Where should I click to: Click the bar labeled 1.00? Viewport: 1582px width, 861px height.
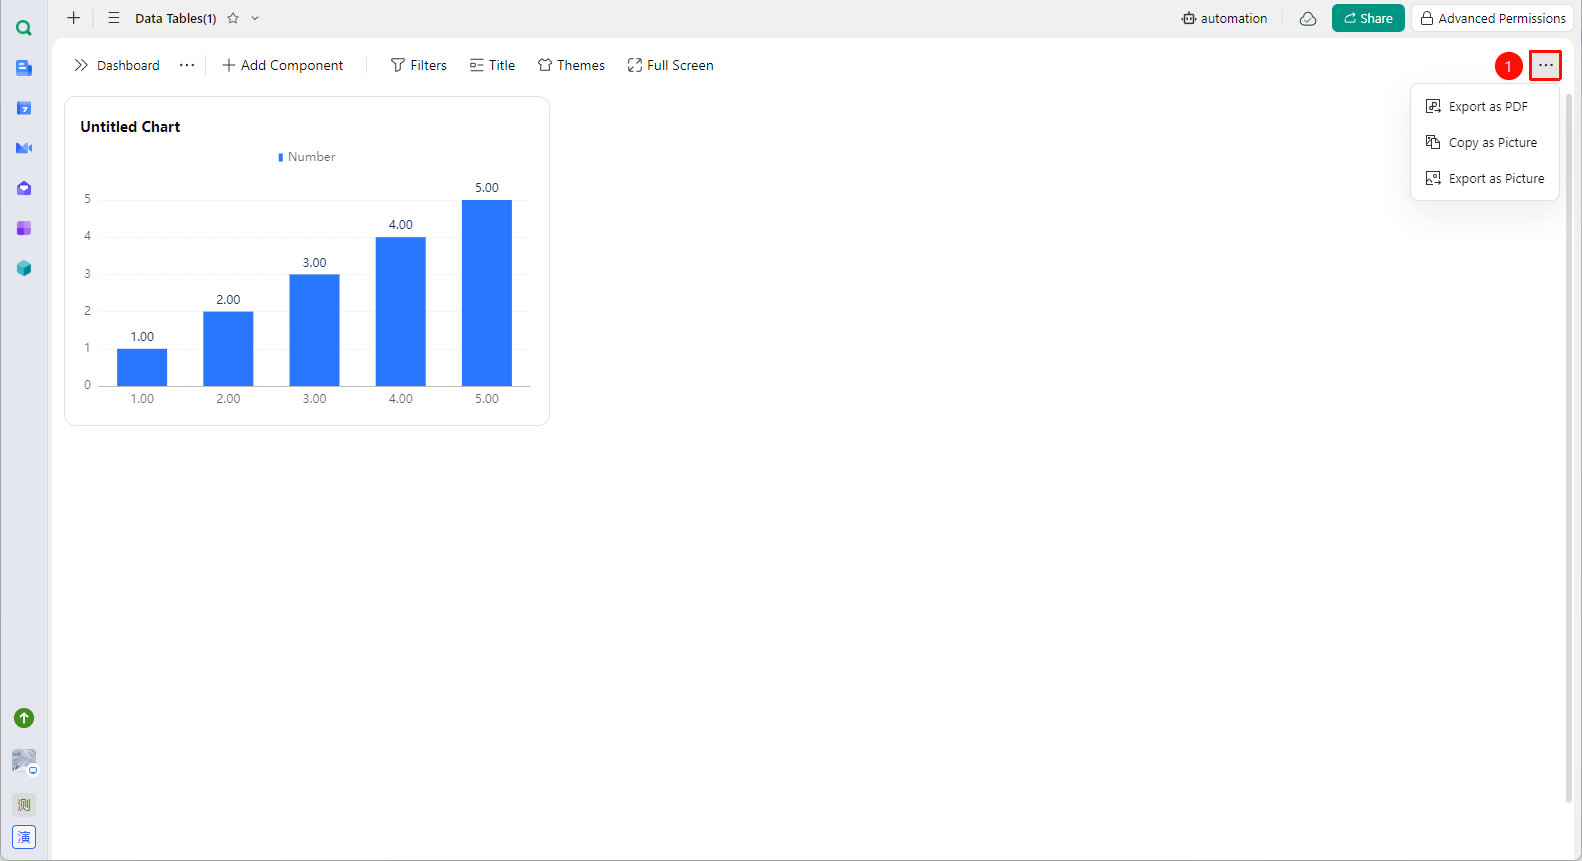(x=142, y=367)
